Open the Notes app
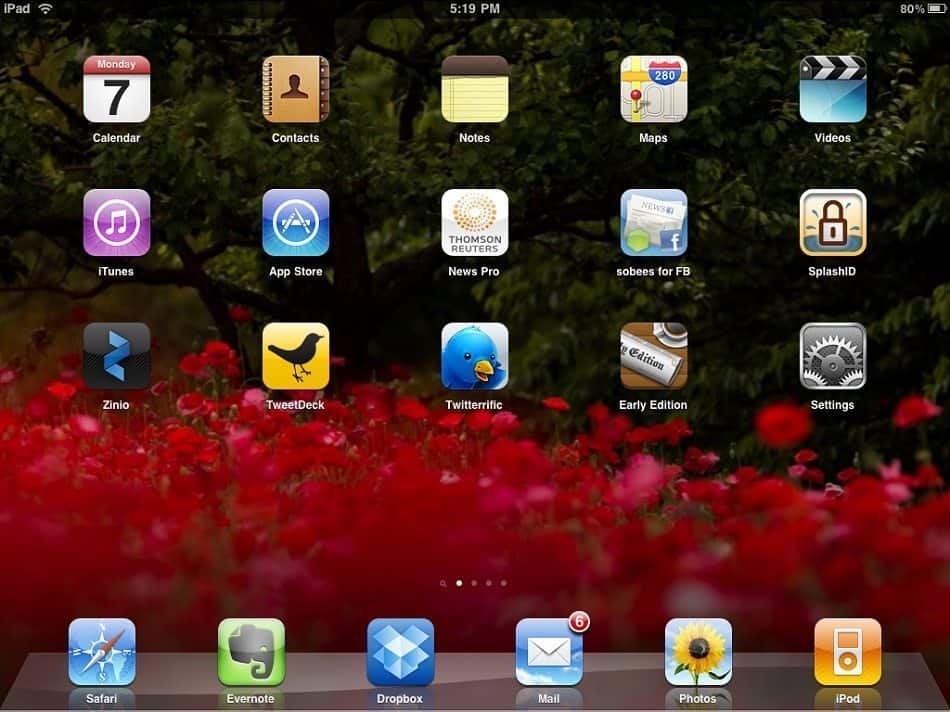Viewport: 950px width, 712px height. tap(474, 89)
